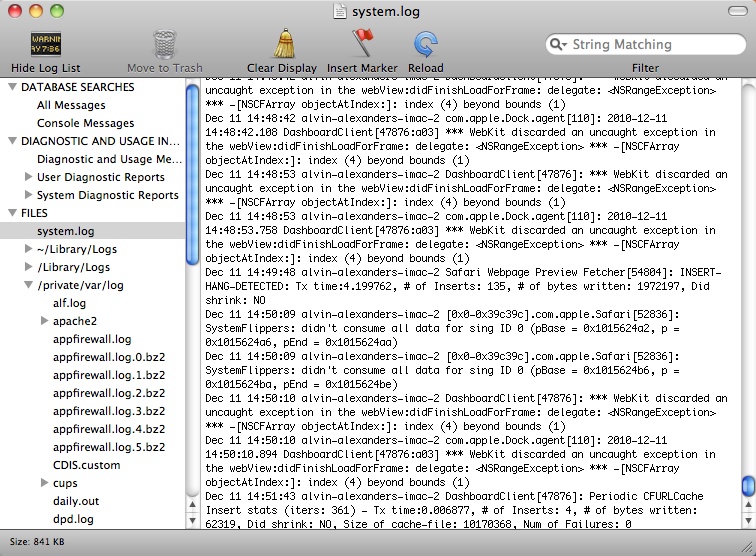
Task: Select Diagnostic and Usage Messages
Action: tap(109, 159)
